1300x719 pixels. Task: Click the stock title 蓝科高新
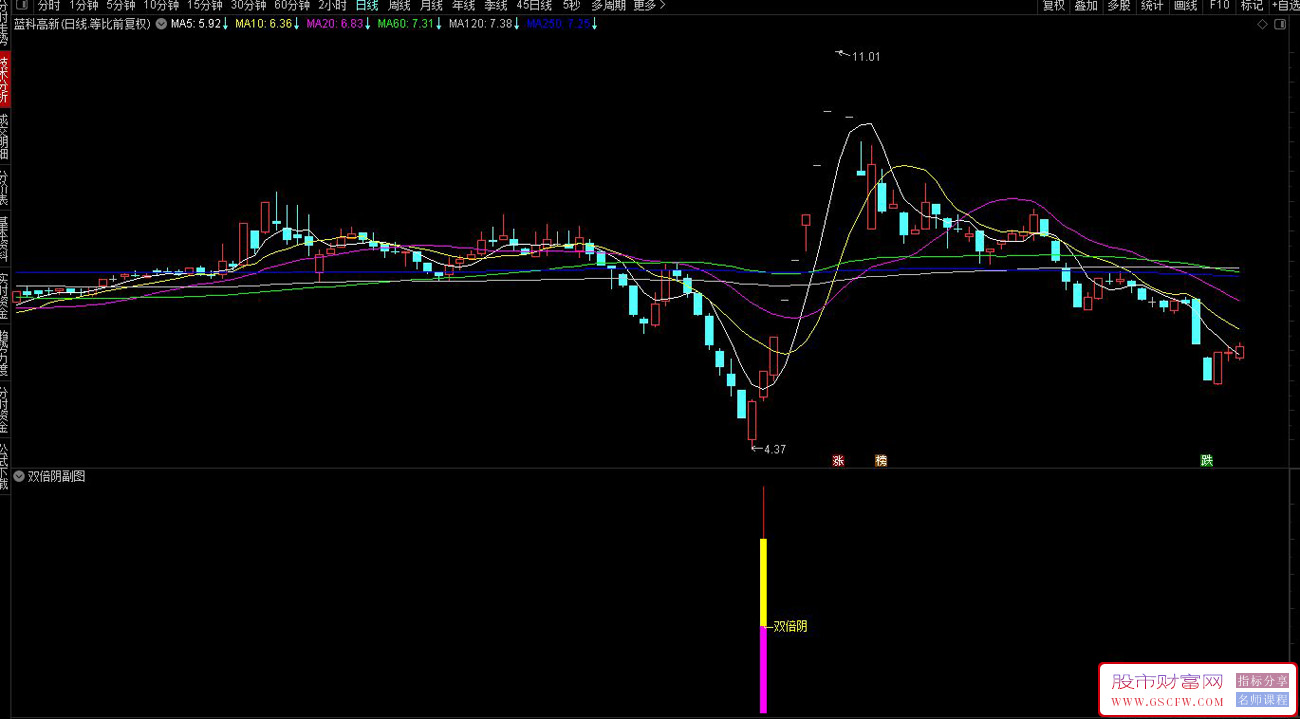click(36, 23)
